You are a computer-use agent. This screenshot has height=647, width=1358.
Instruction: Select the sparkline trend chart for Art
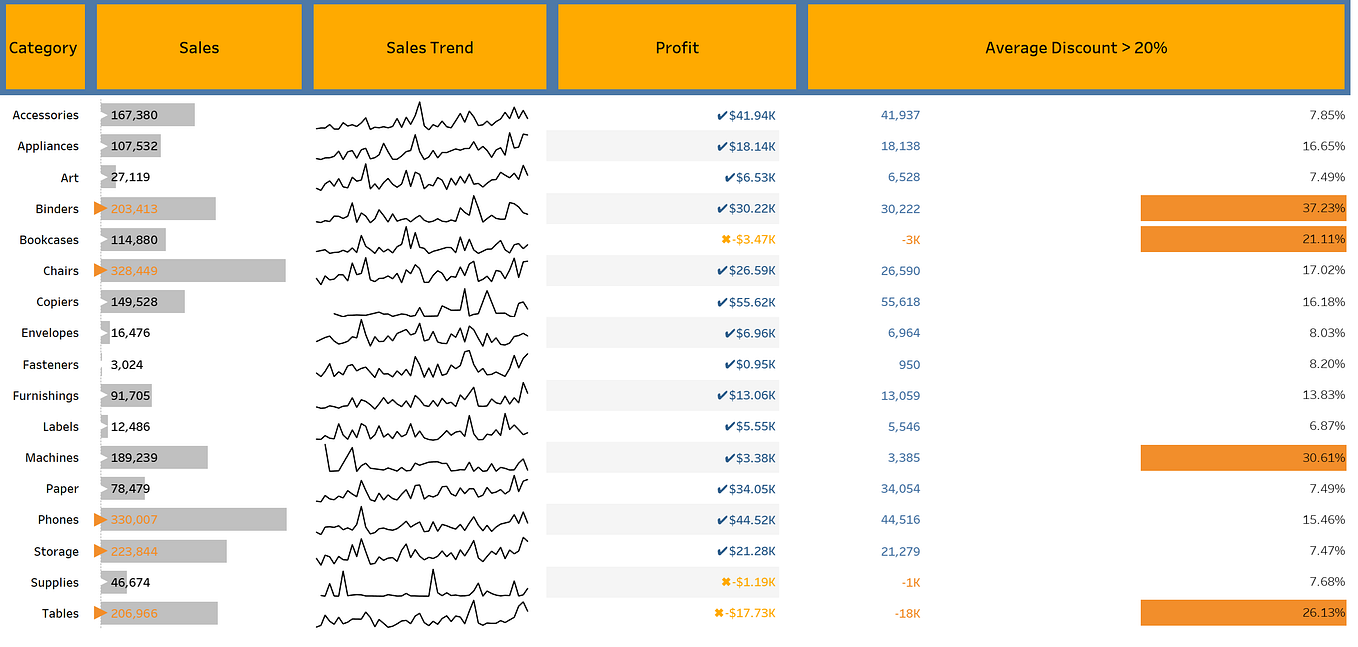coord(422,177)
